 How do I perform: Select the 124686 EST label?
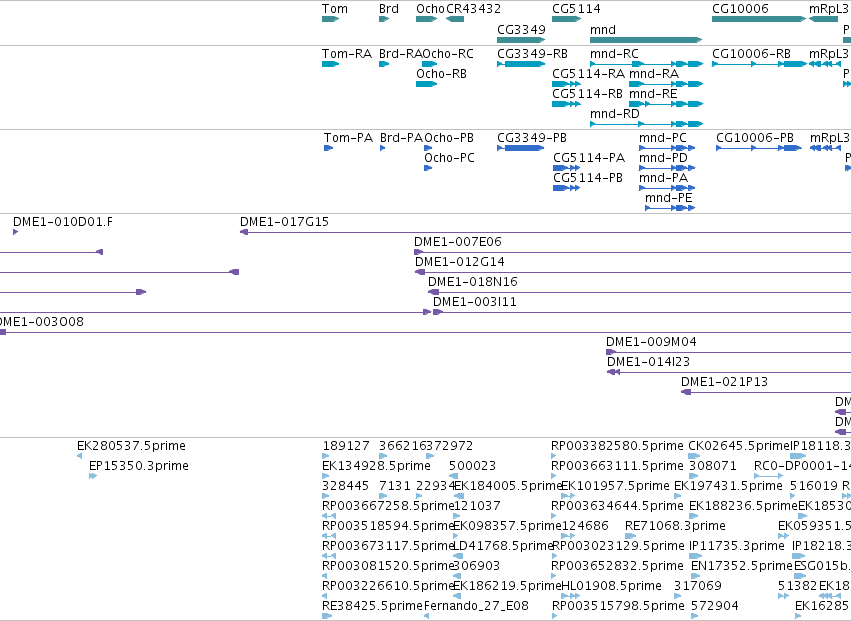click(x=585, y=527)
